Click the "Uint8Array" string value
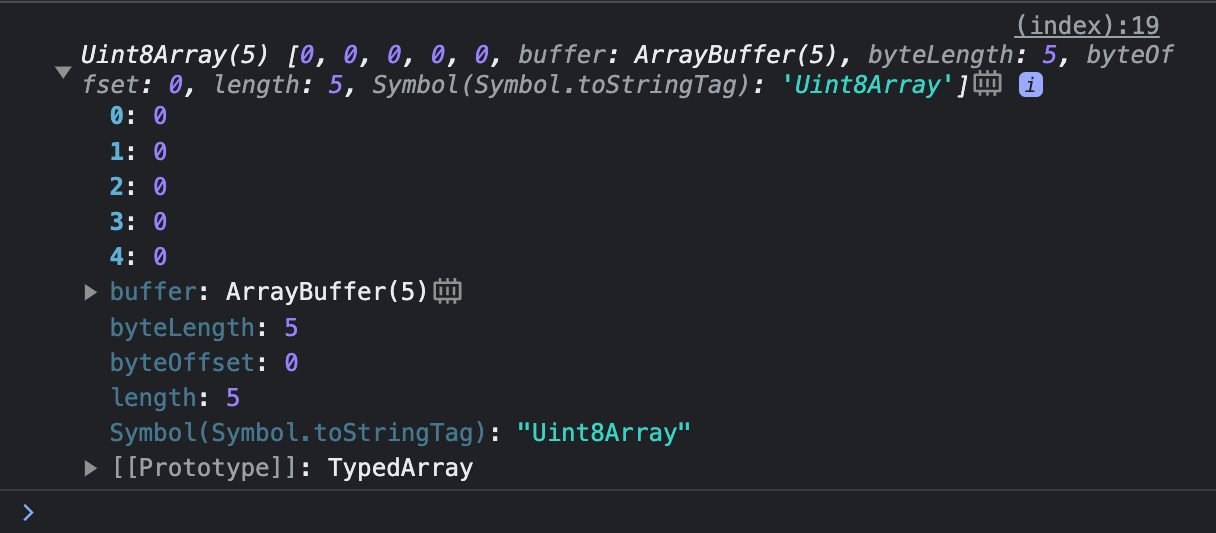The height and width of the screenshot is (533, 1216). tap(604, 433)
